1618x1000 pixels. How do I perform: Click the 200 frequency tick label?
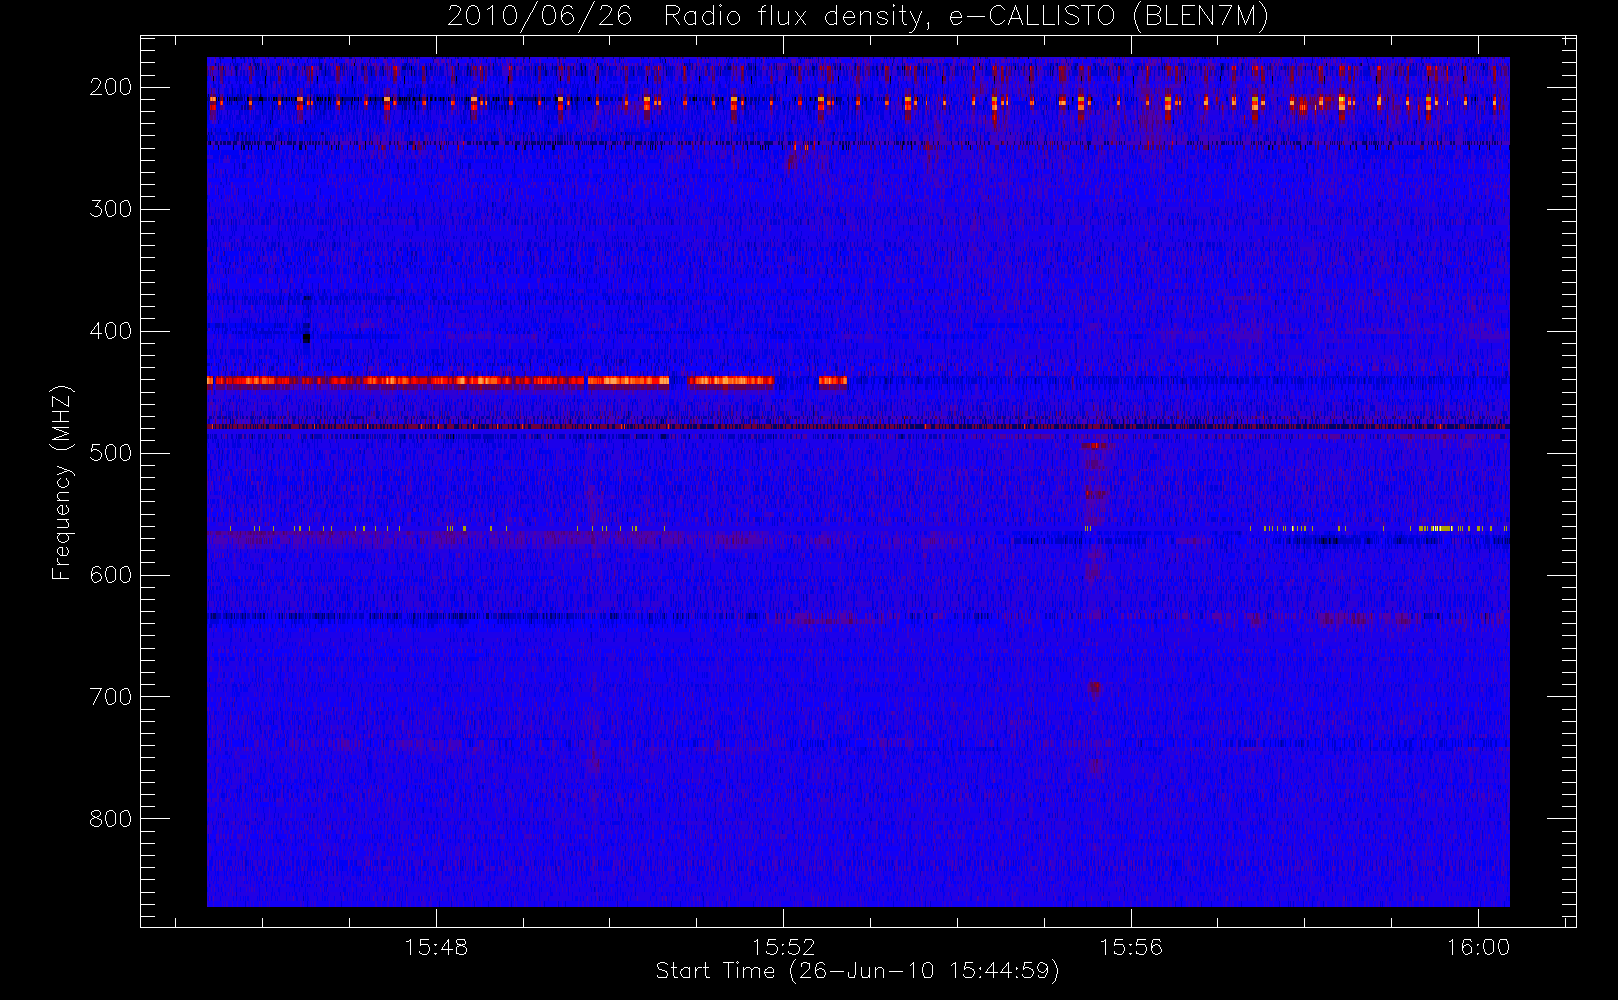[111, 87]
